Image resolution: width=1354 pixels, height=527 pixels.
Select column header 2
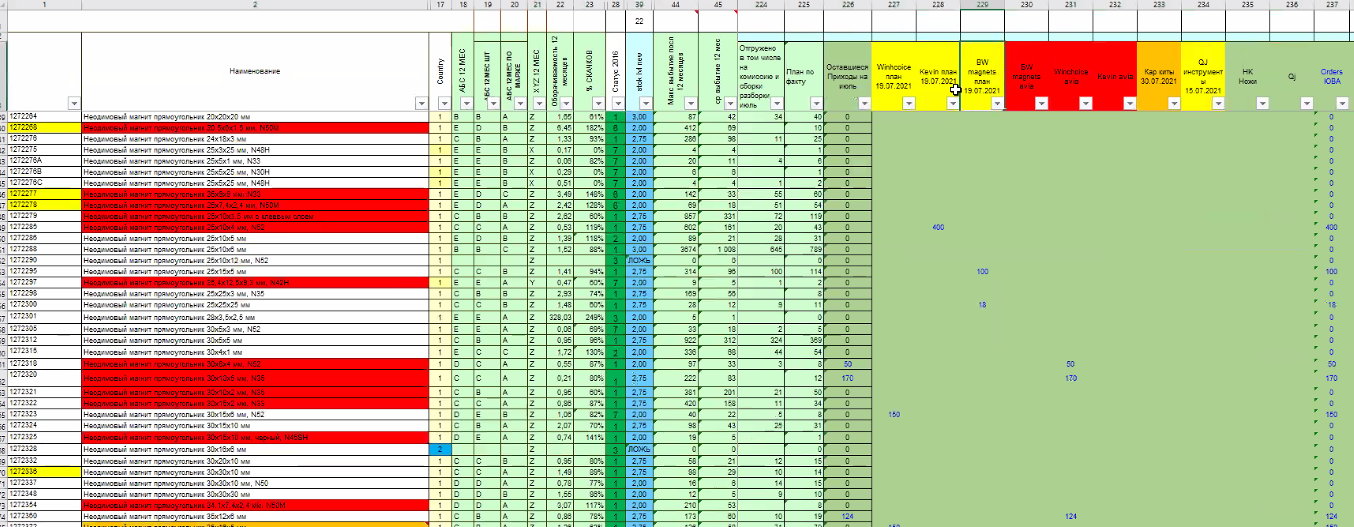[x=256, y=5]
